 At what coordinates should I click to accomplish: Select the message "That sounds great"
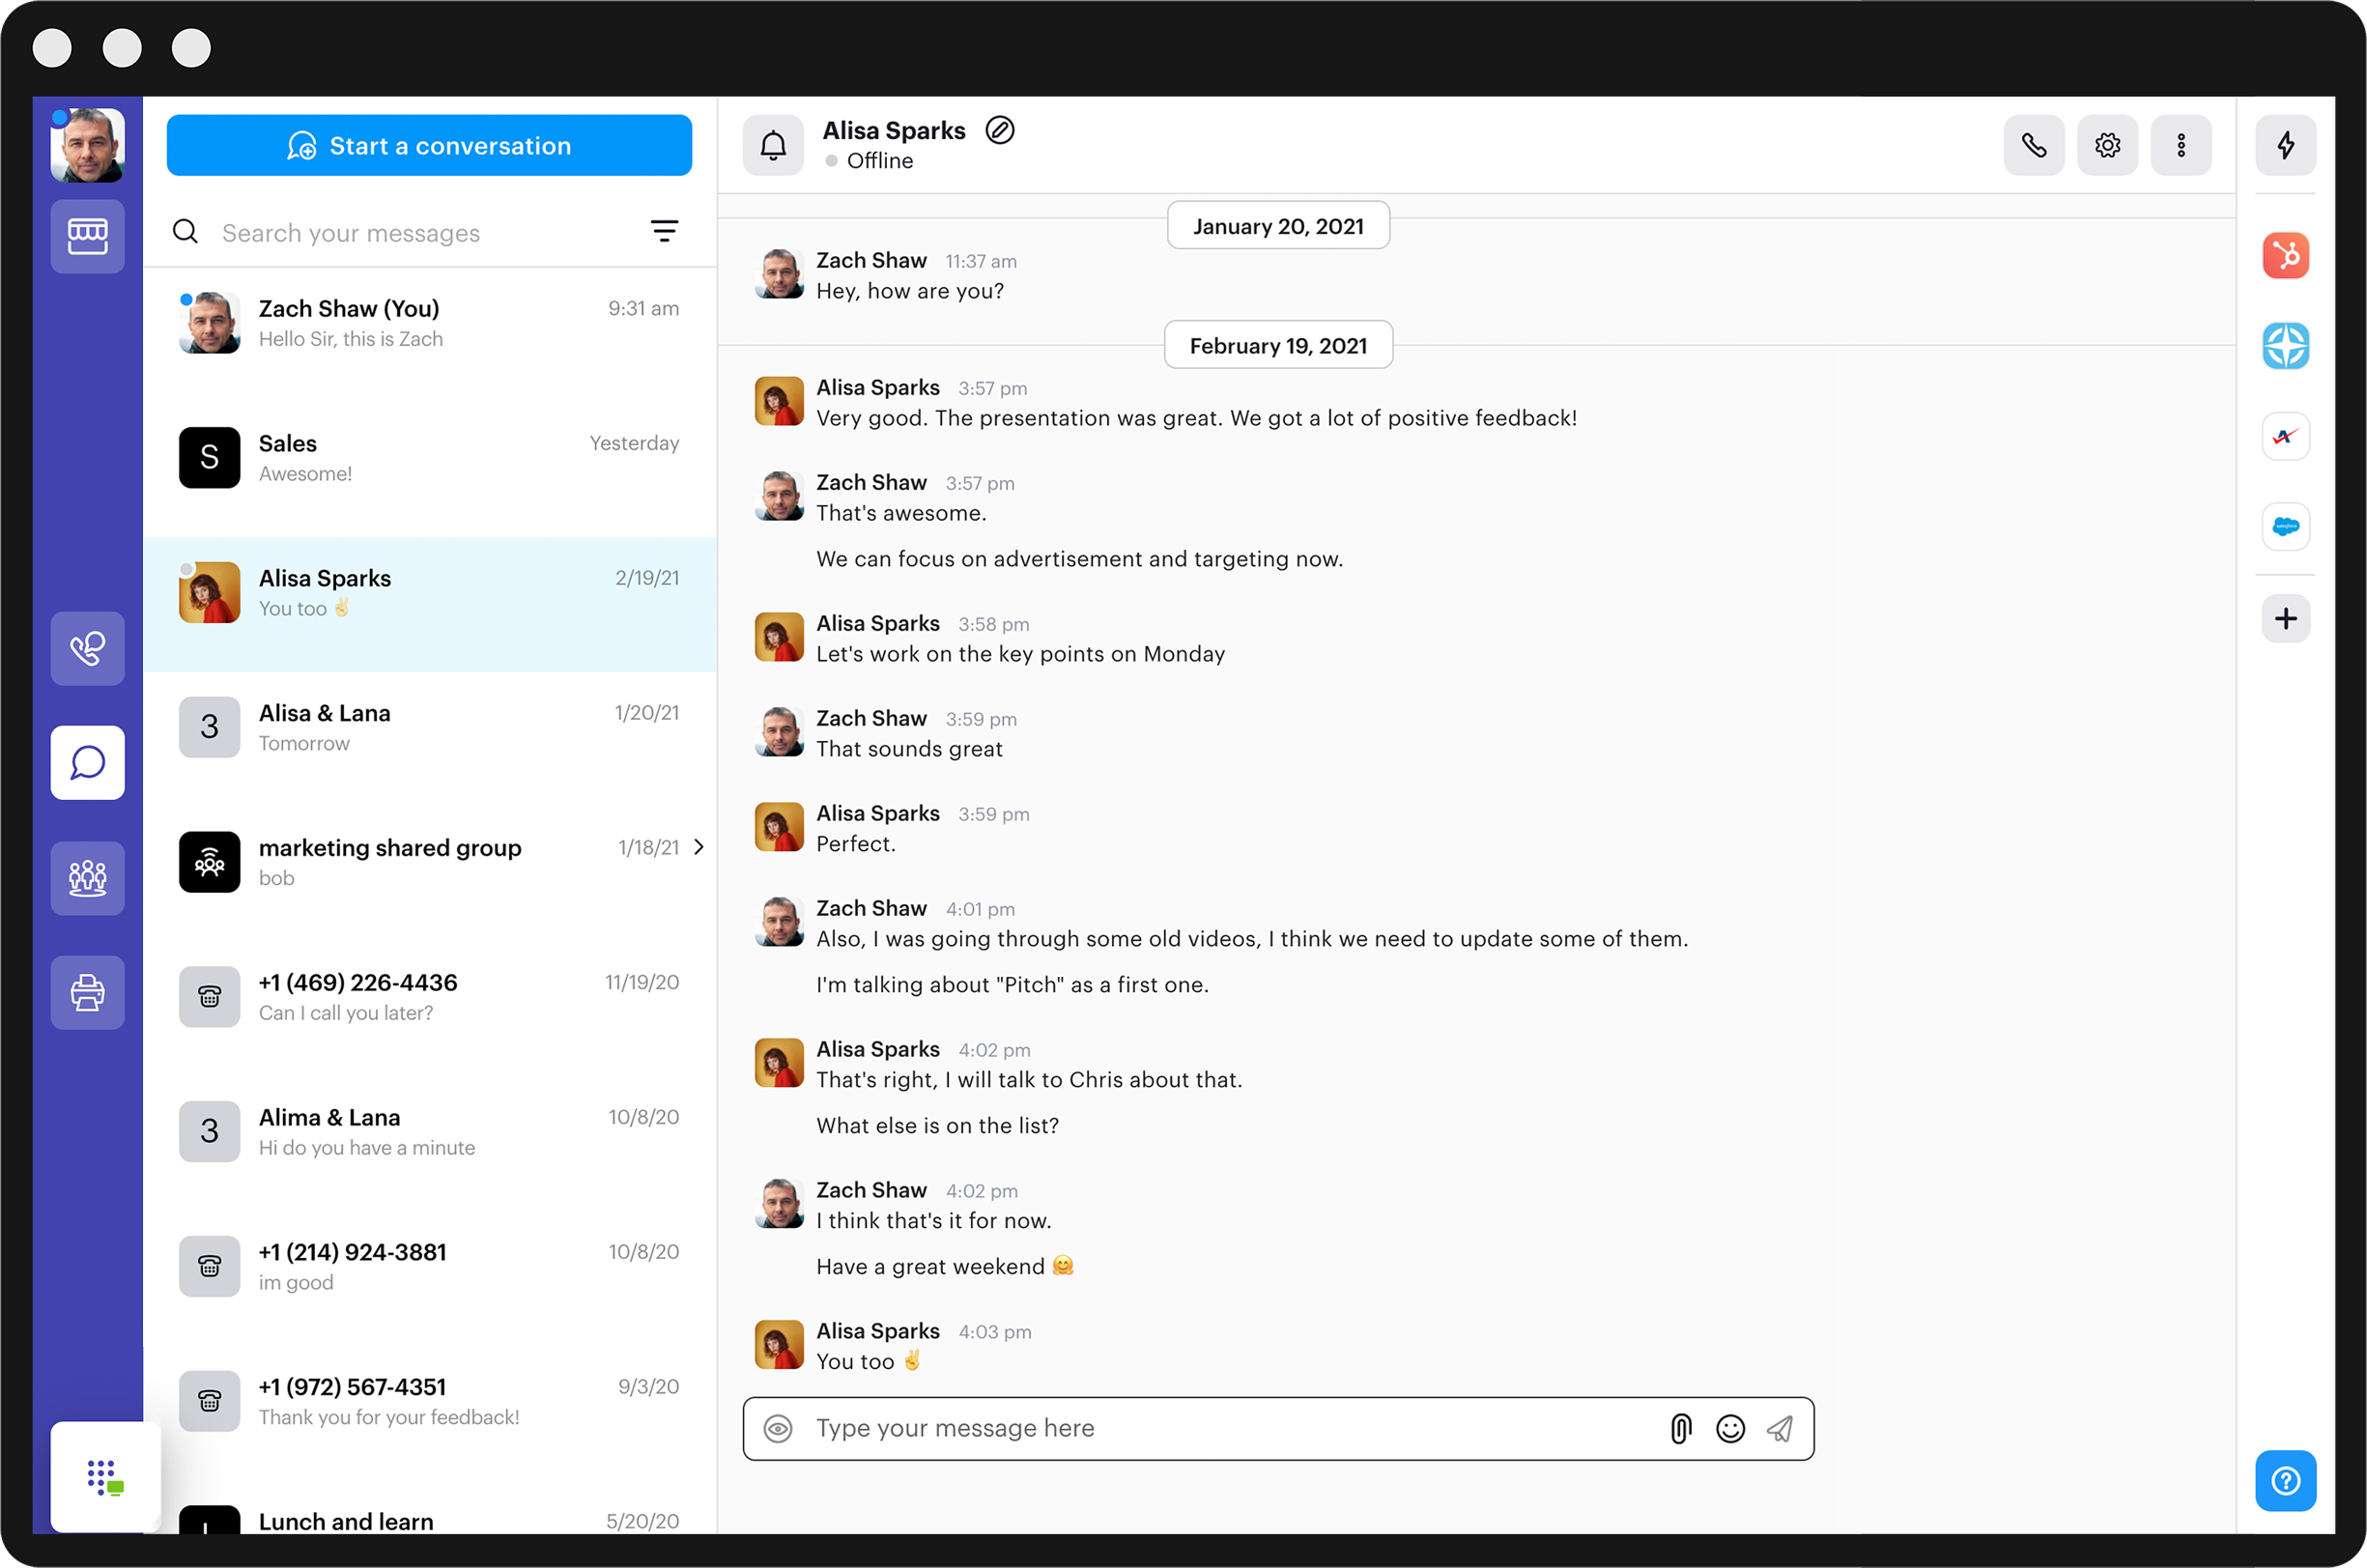(x=909, y=749)
